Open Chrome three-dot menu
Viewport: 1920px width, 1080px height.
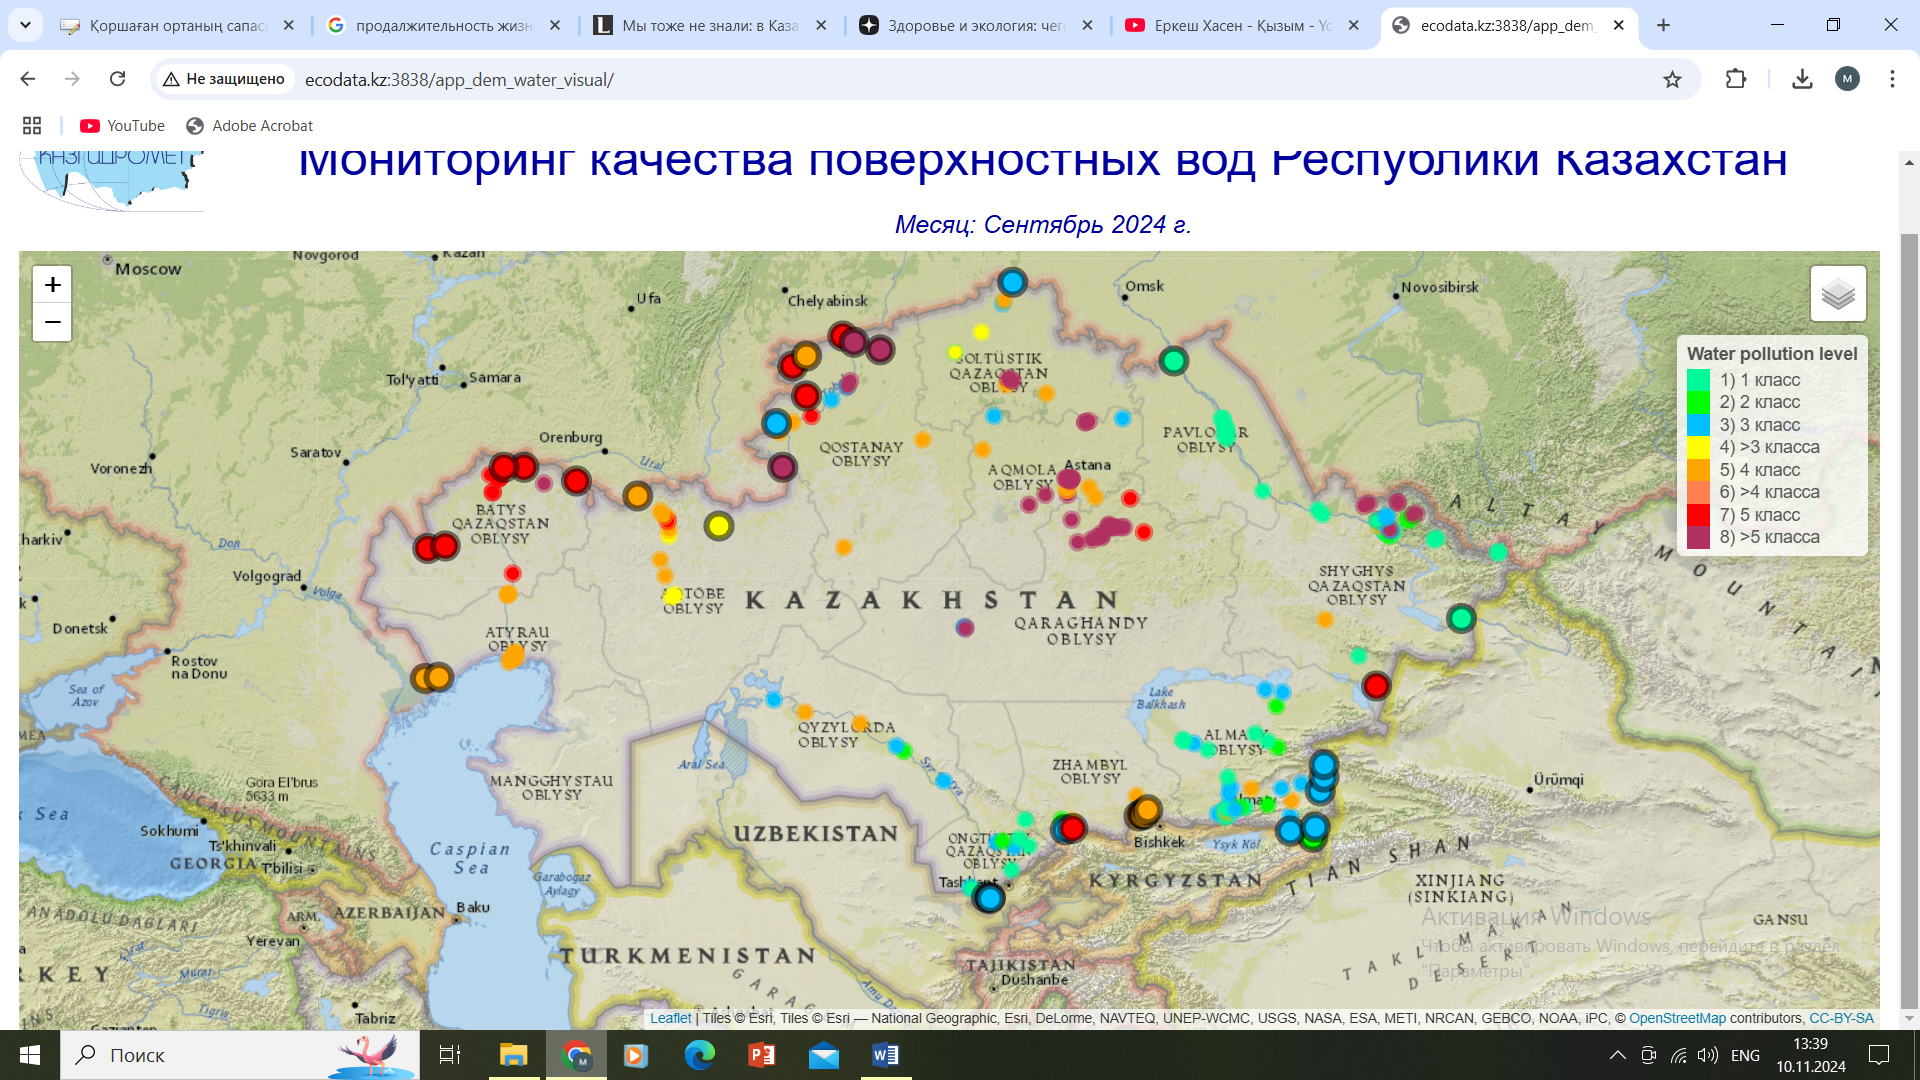click(1892, 79)
